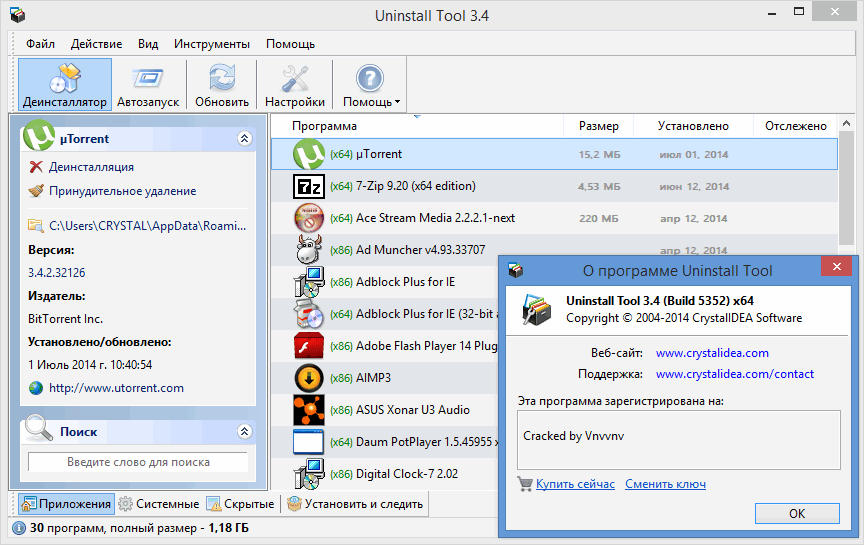This screenshot has height=545, width=864.
Task: Open the Помощь menu in menu bar
Action: (290, 44)
